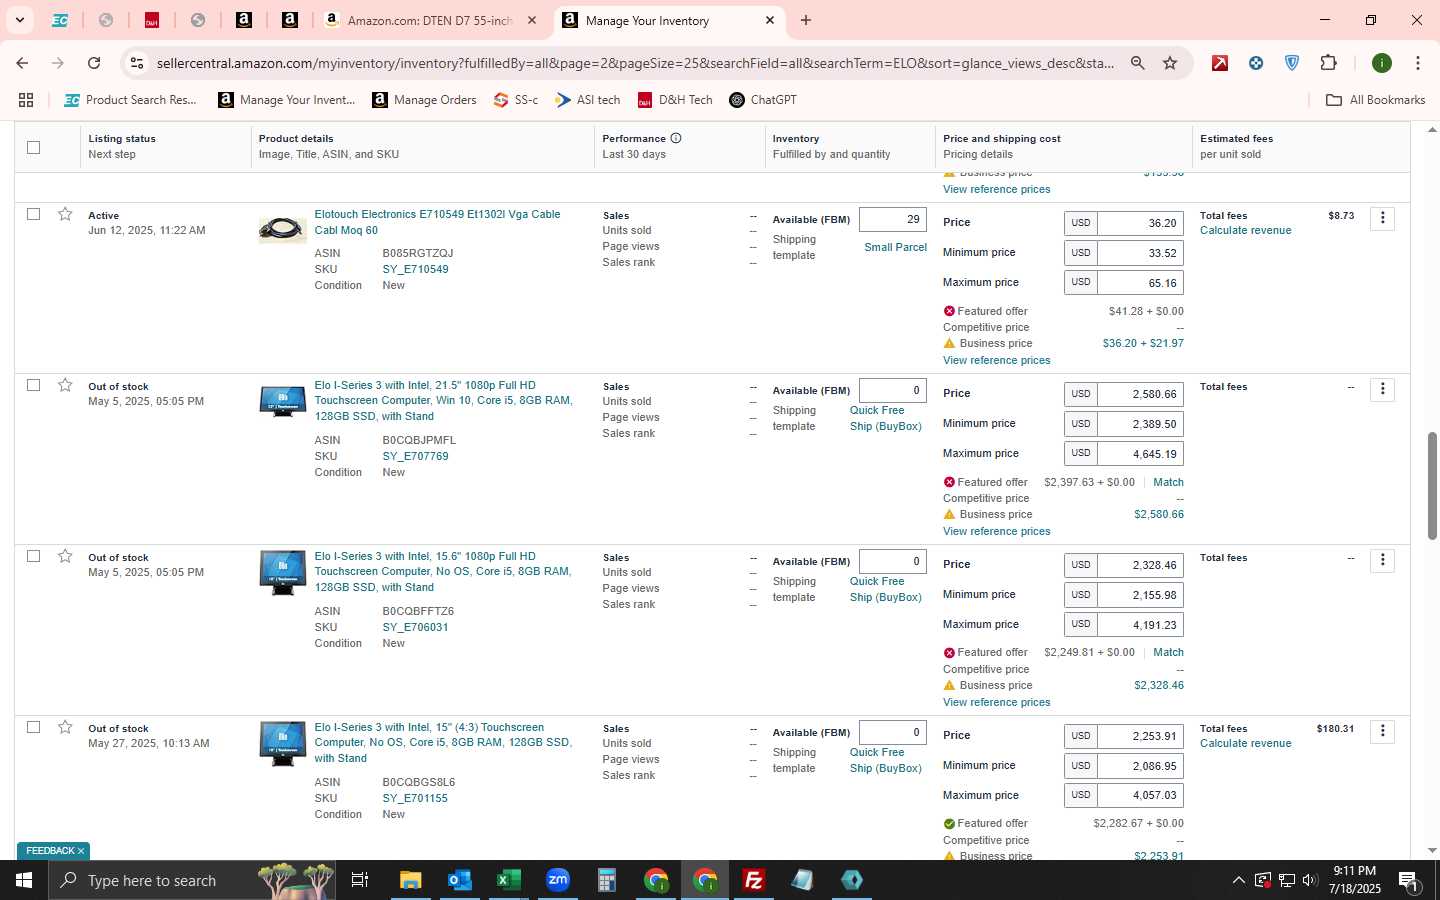Open Calculator from the taskbar
The height and width of the screenshot is (900, 1440).
606,880
